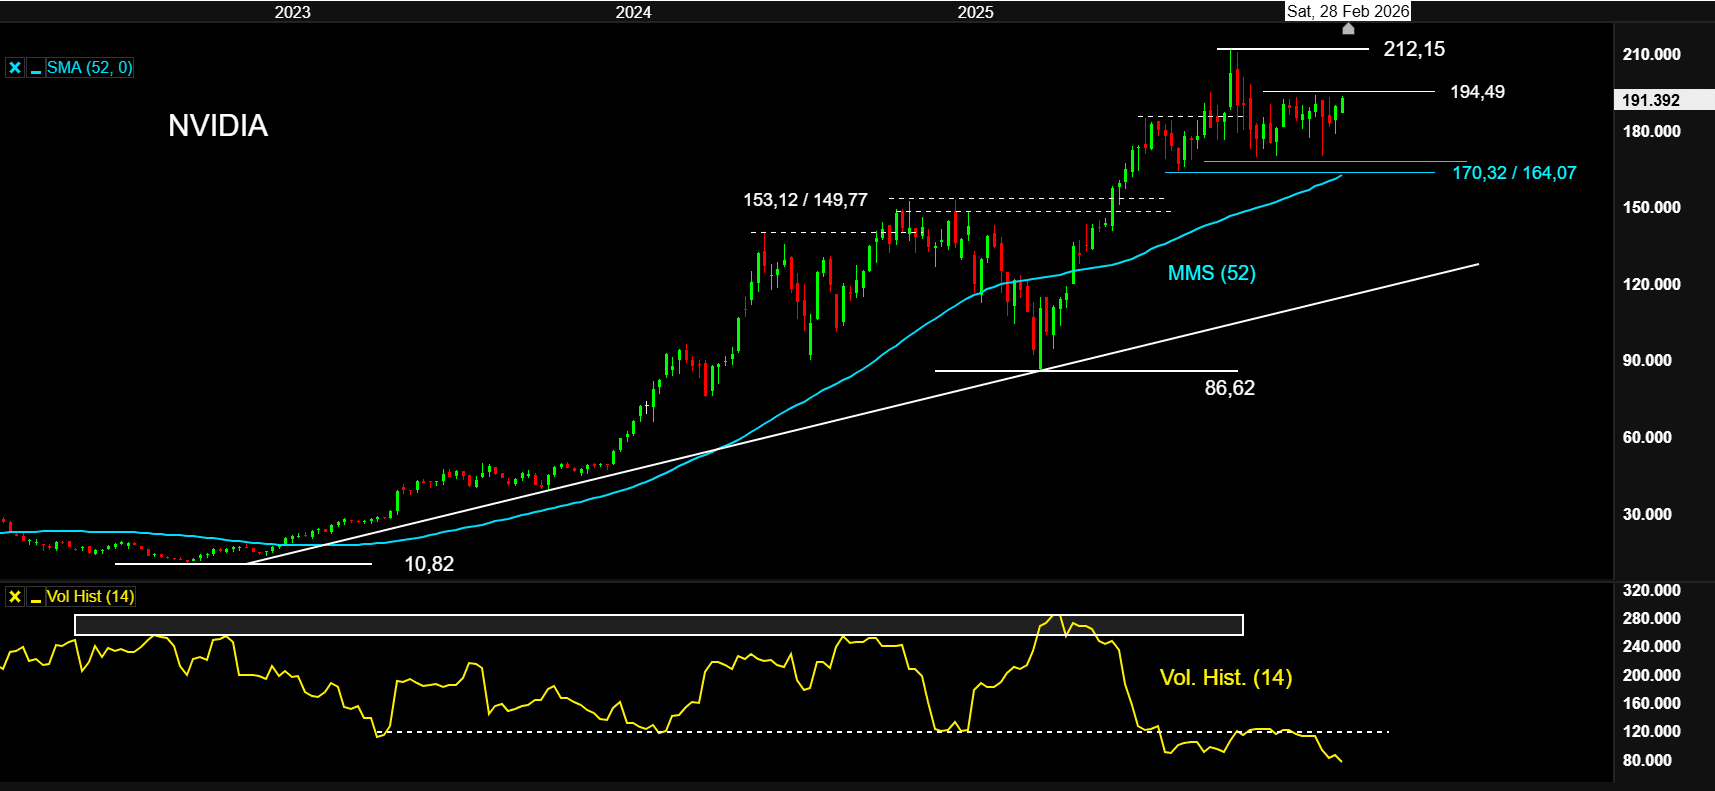The width and height of the screenshot is (1715, 791).
Task: Click the 2024 year label on time axis
Action: [633, 12]
